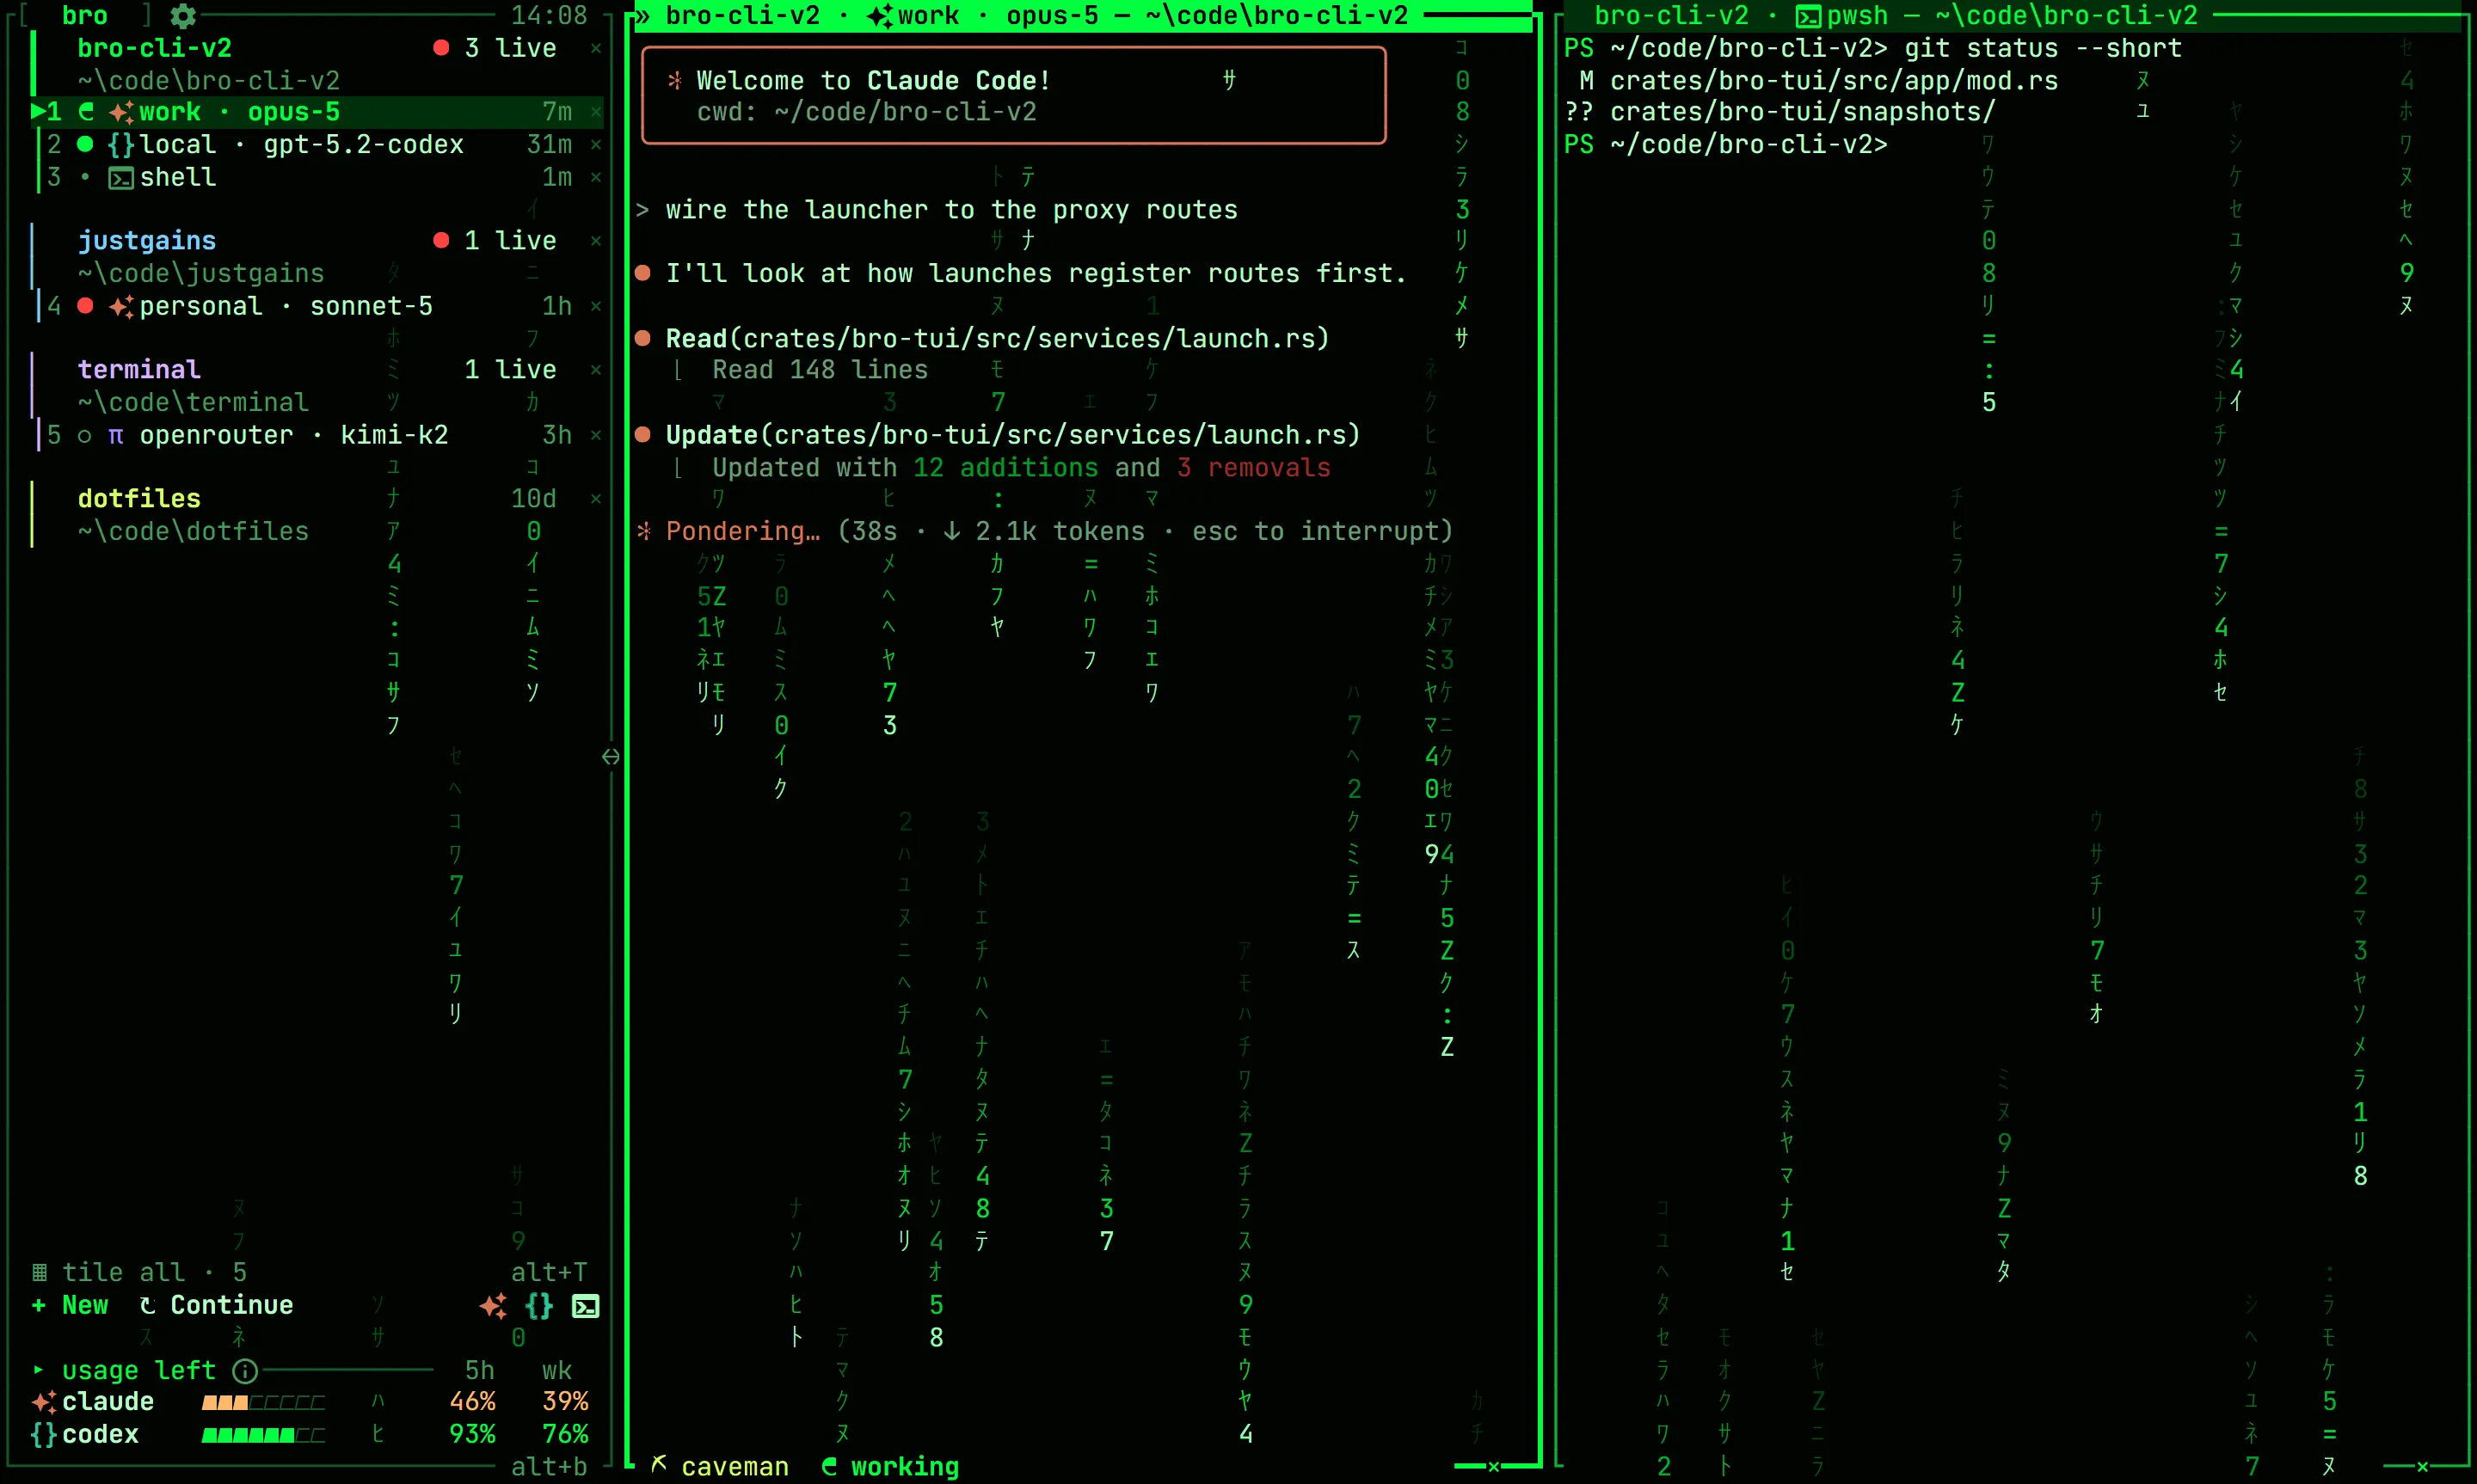Click the Read launch.rs tool call
Screen dimensions: 2477x1484
pyautogui.click(x=998, y=339)
